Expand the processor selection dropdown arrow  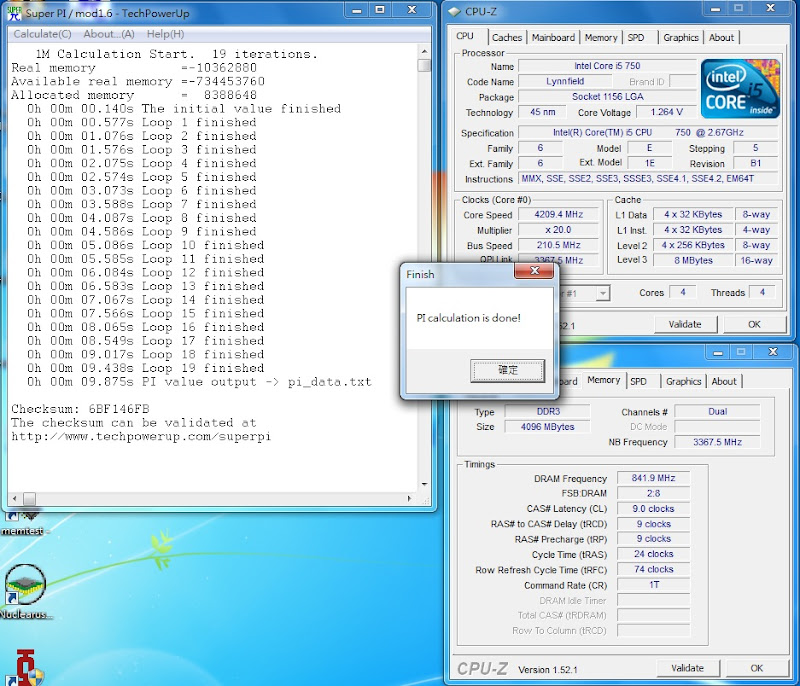603,293
